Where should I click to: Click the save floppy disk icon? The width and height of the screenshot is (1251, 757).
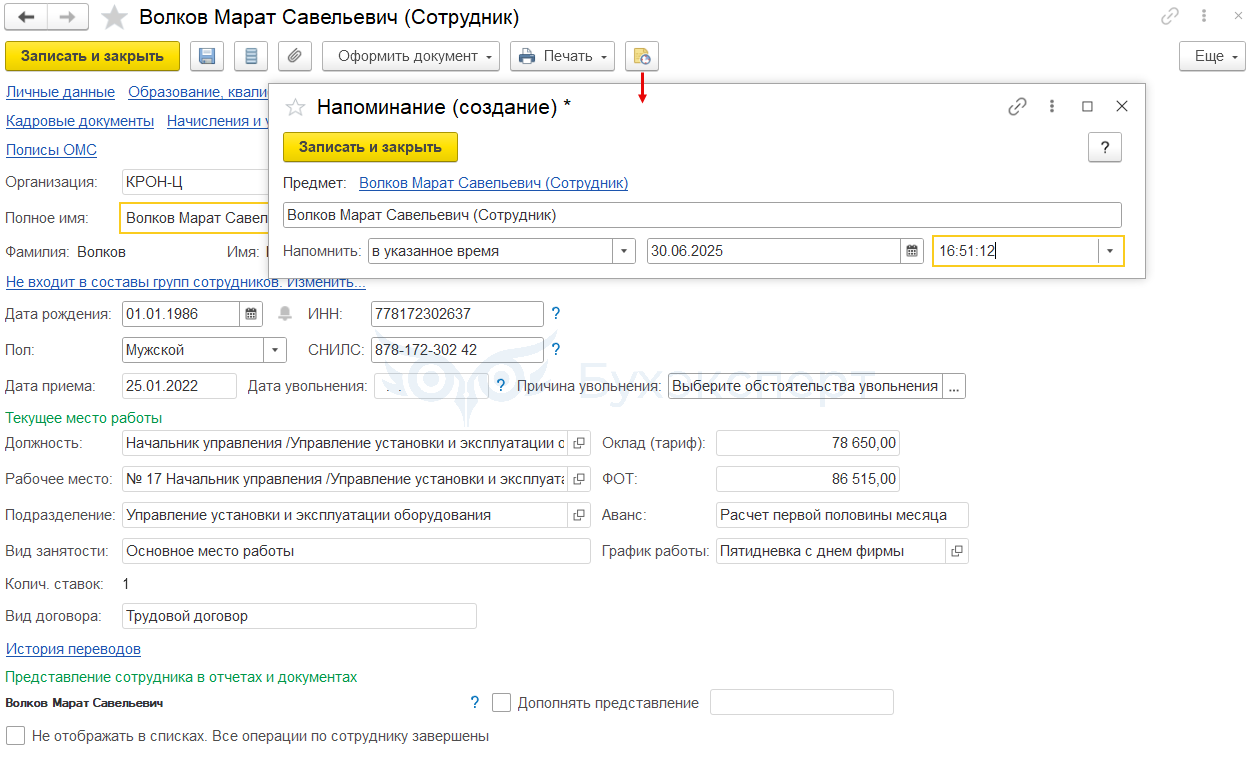click(x=207, y=56)
